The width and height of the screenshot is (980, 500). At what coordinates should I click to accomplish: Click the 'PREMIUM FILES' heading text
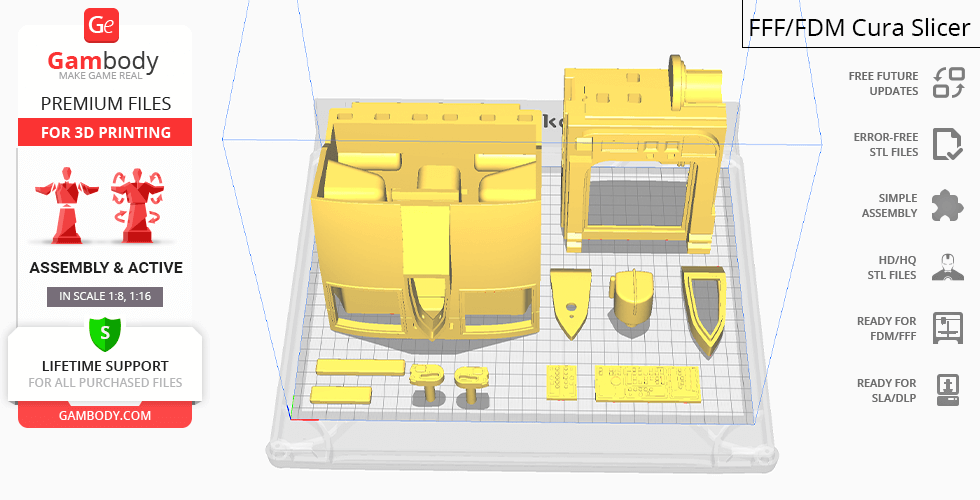click(x=105, y=103)
